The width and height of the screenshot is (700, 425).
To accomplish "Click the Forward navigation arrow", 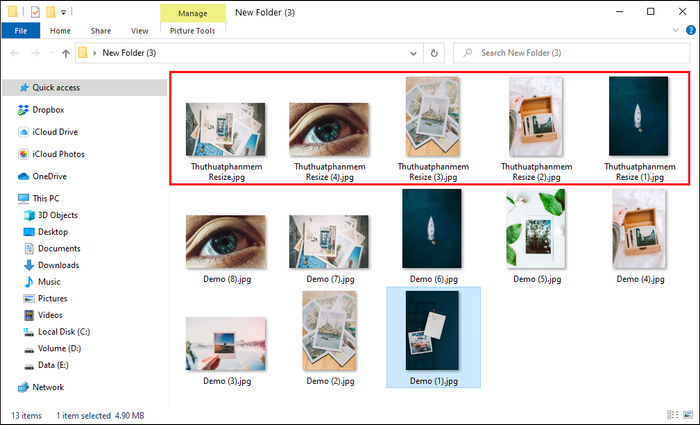I will click(x=35, y=53).
